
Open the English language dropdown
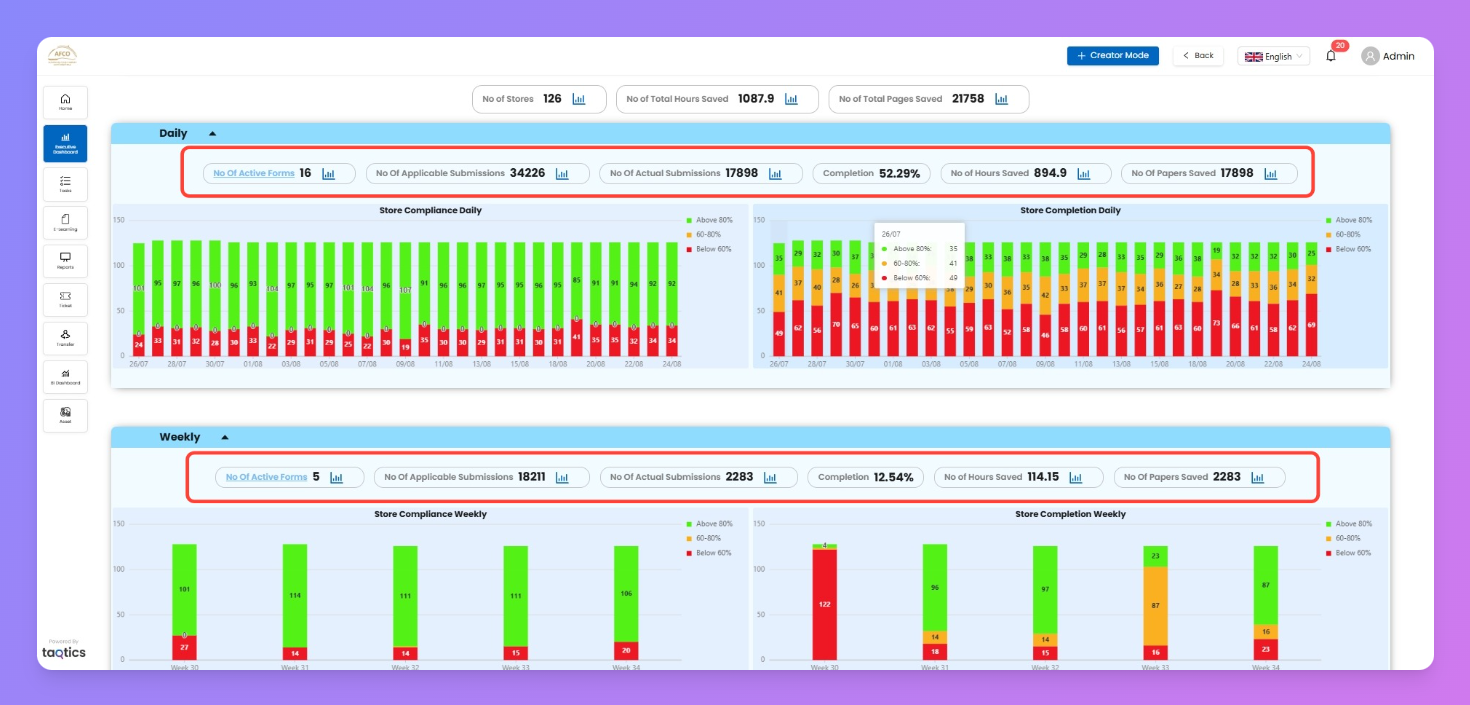tap(1273, 56)
